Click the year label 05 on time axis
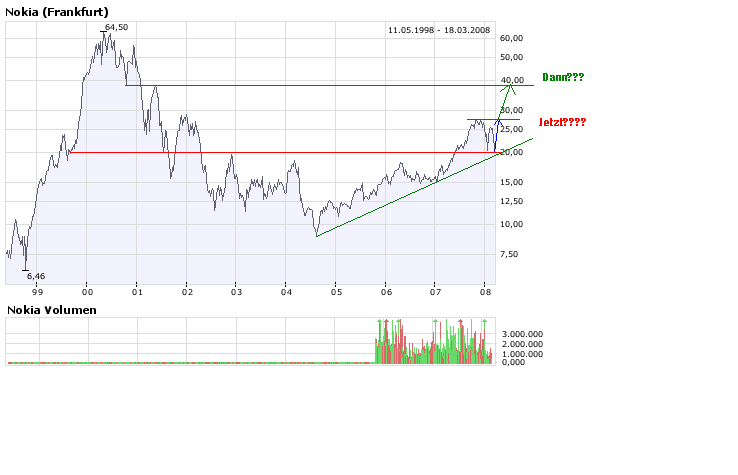738x475 pixels. pyautogui.click(x=336, y=292)
